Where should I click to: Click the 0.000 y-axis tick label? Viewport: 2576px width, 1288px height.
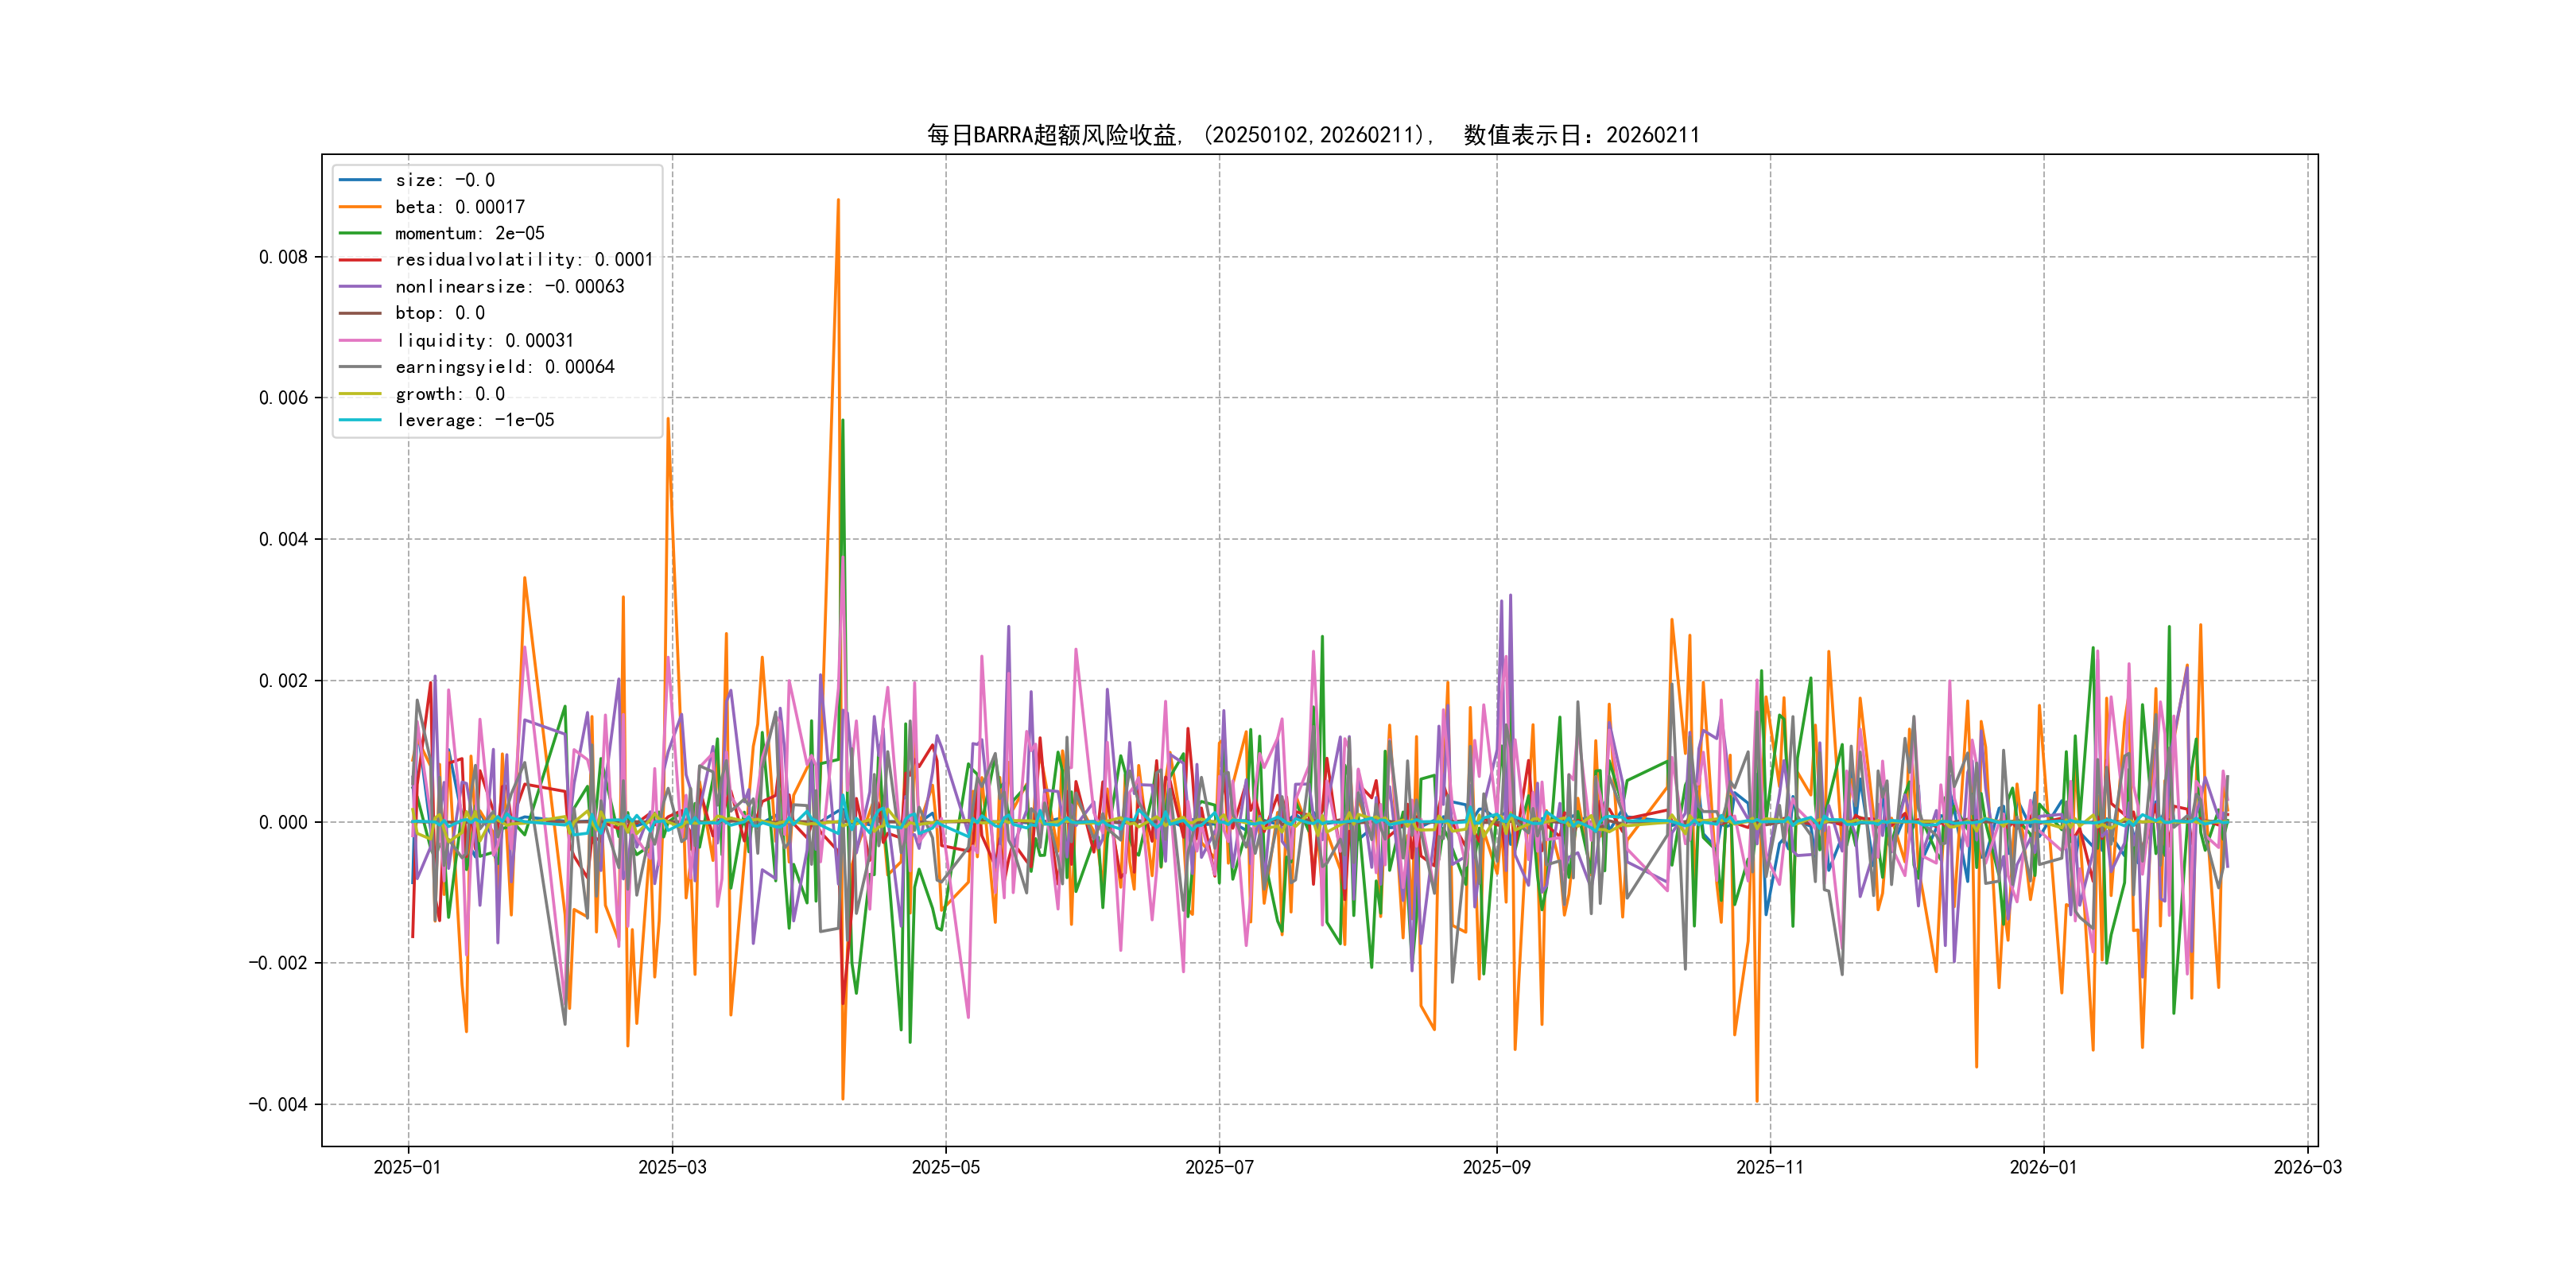pyautogui.click(x=283, y=822)
